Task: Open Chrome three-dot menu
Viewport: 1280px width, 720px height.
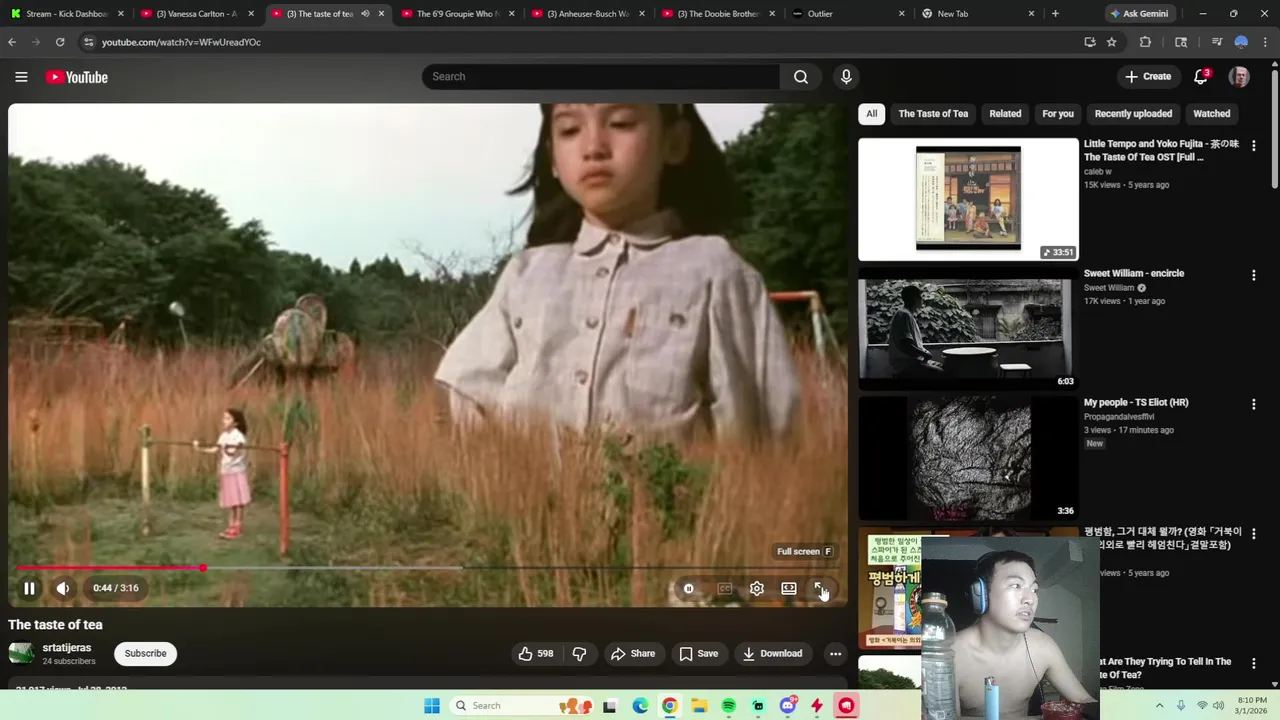Action: (1266, 42)
